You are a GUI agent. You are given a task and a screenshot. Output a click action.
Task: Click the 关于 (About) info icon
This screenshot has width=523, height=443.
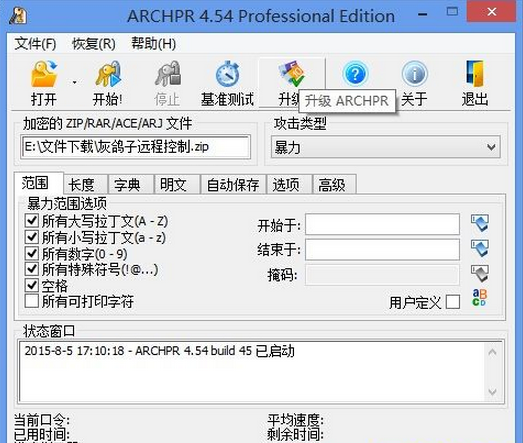(x=414, y=74)
